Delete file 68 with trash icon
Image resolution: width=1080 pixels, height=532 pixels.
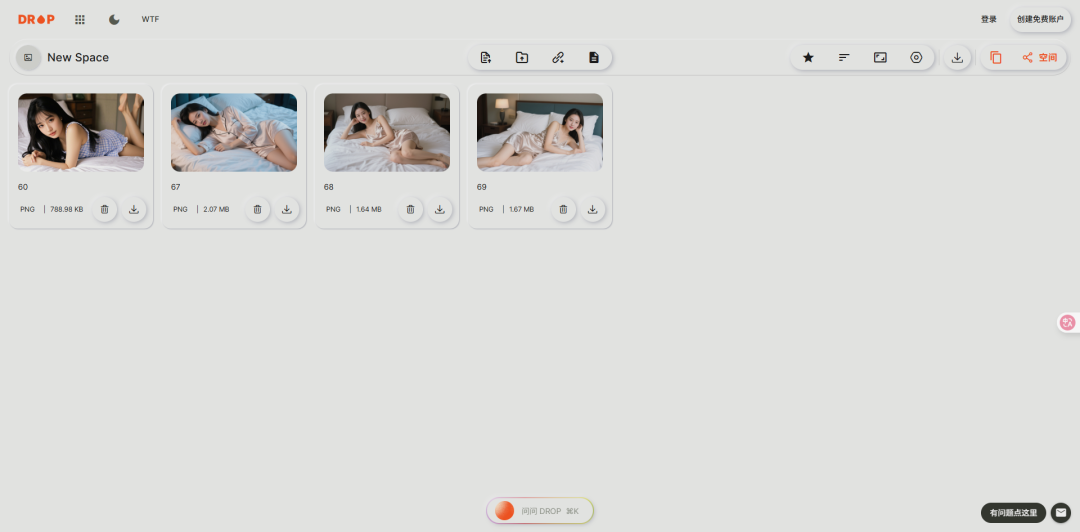[411, 209]
